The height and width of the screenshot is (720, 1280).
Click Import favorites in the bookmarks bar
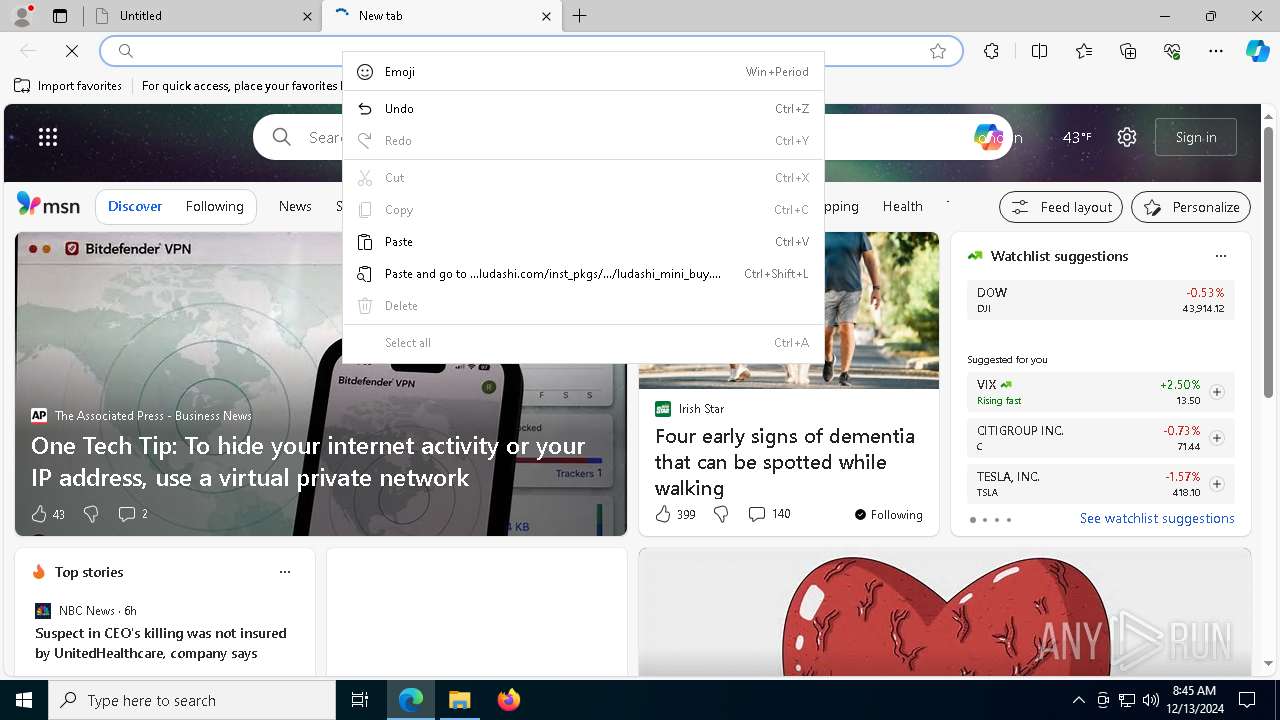(x=68, y=86)
